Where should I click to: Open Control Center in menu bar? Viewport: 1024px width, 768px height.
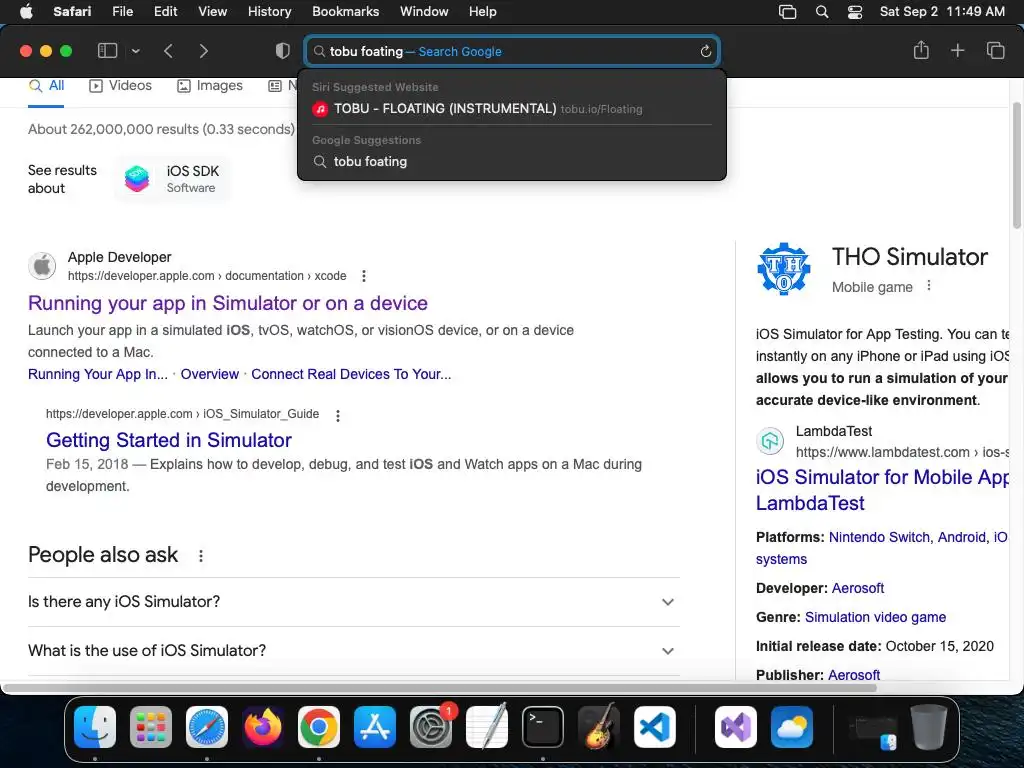pos(855,12)
